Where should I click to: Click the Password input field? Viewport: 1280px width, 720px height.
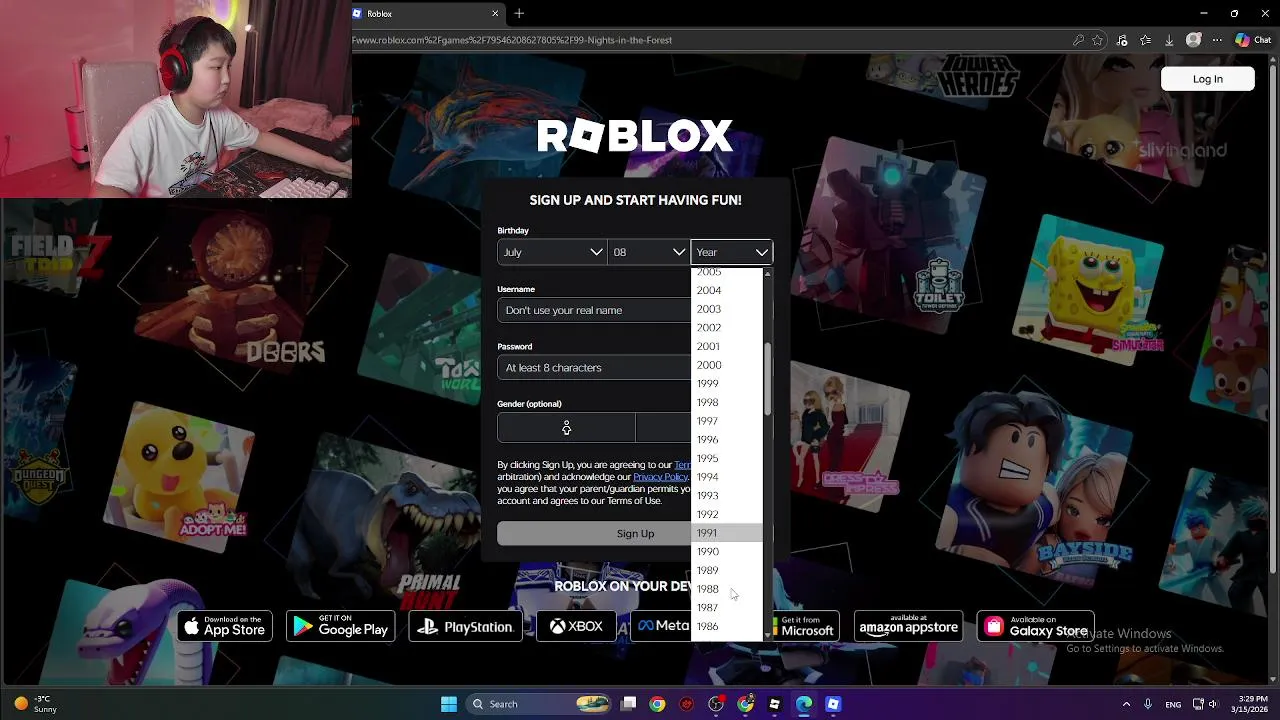594,367
